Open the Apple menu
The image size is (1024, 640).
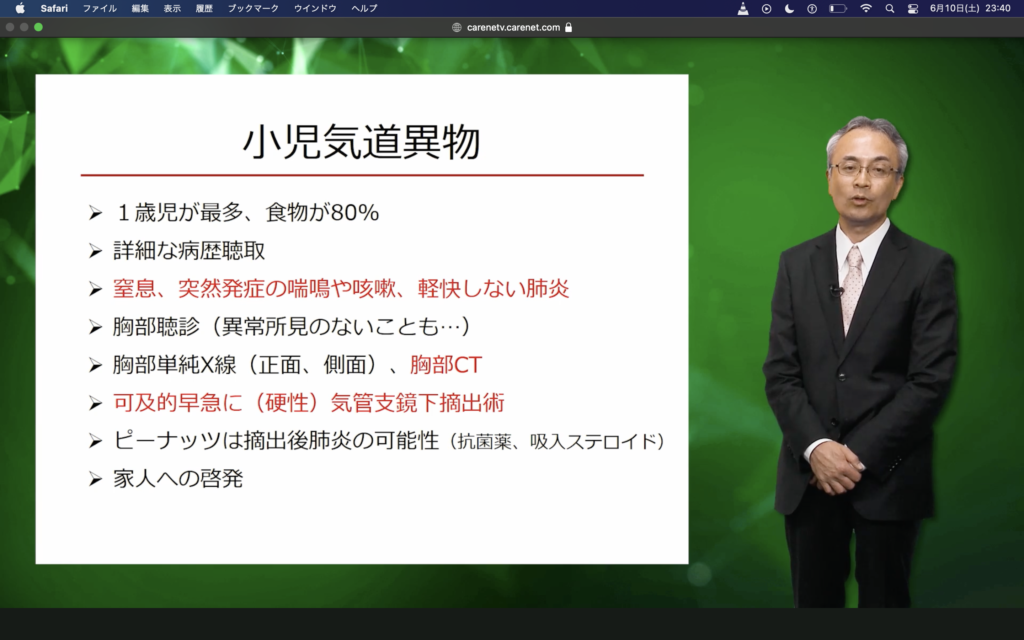pyautogui.click(x=20, y=8)
